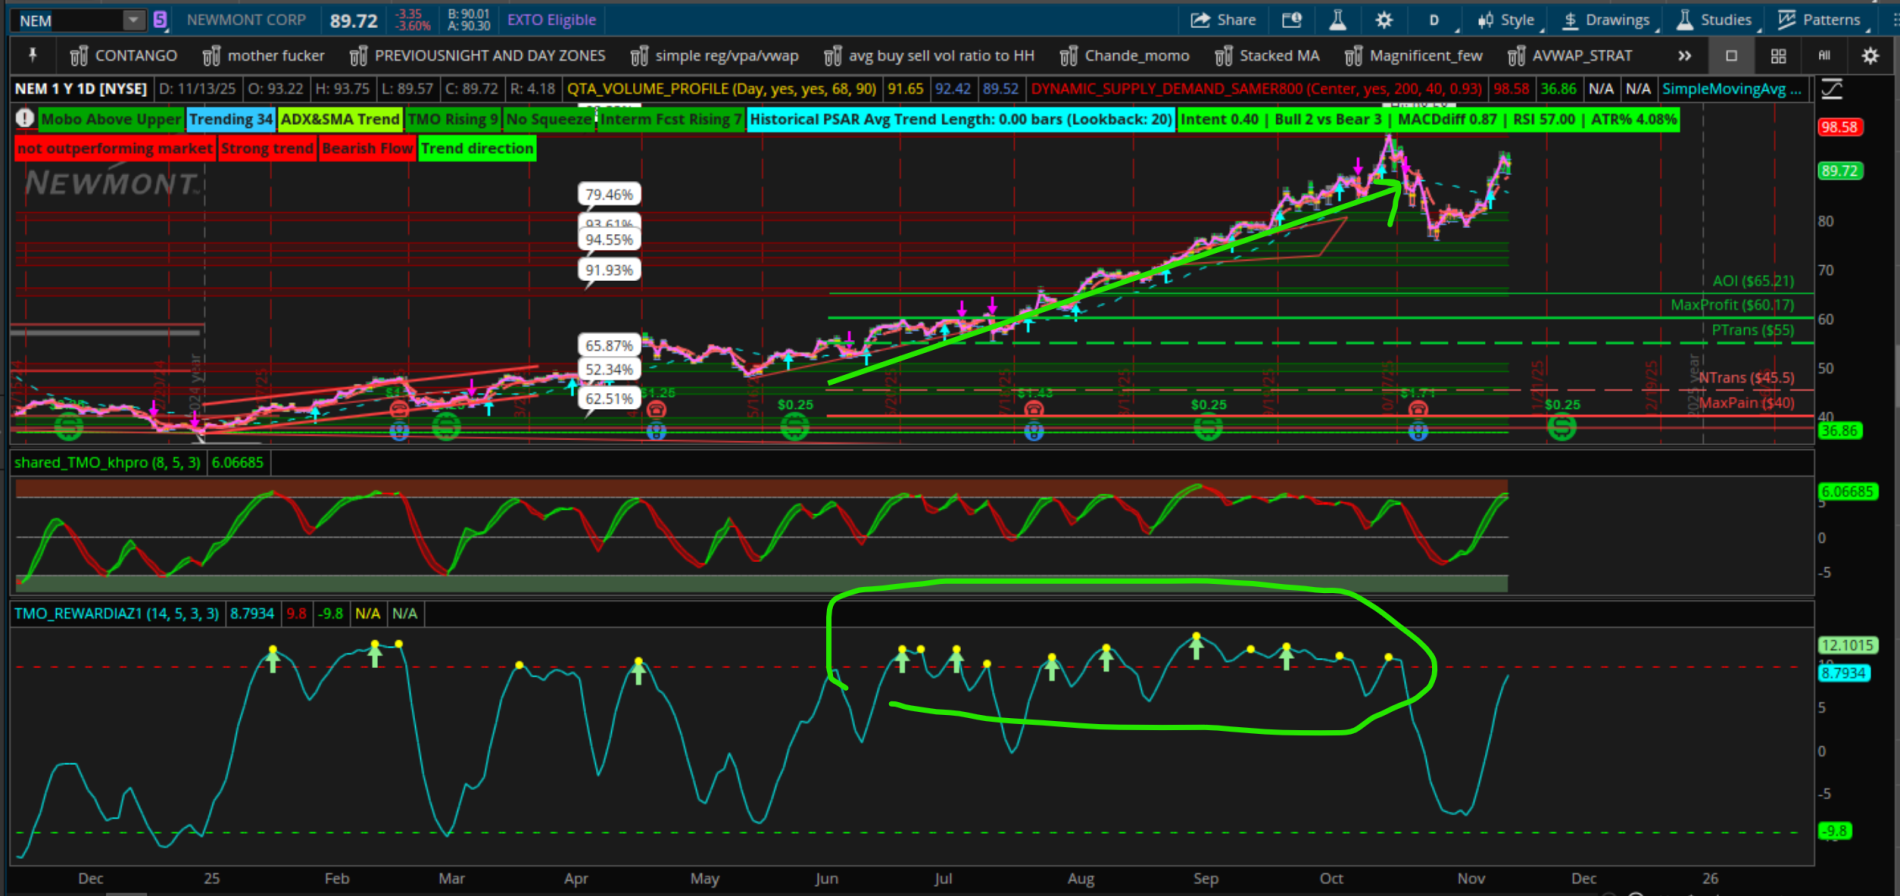Expand the NEM symbol dropdown arrow
This screenshot has height=896, width=1900.
pos(134,20)
